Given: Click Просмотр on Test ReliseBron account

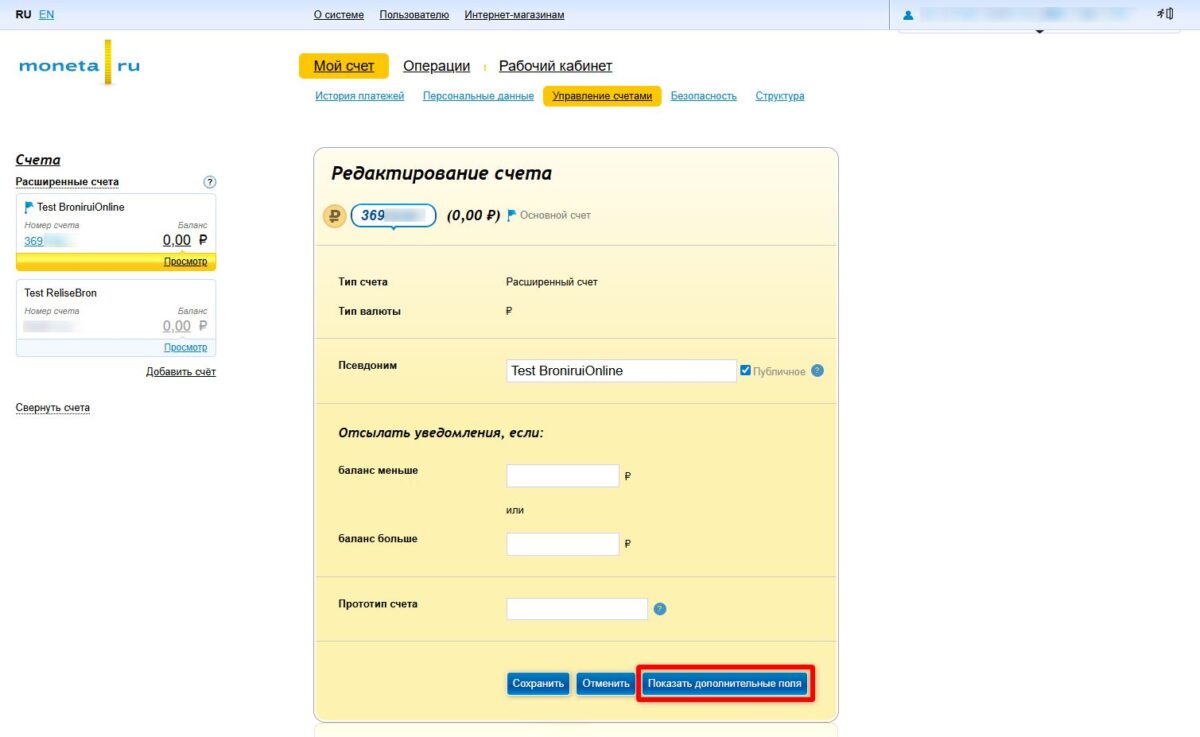Looking at the screenshot, I should click(x=186, y=347).
